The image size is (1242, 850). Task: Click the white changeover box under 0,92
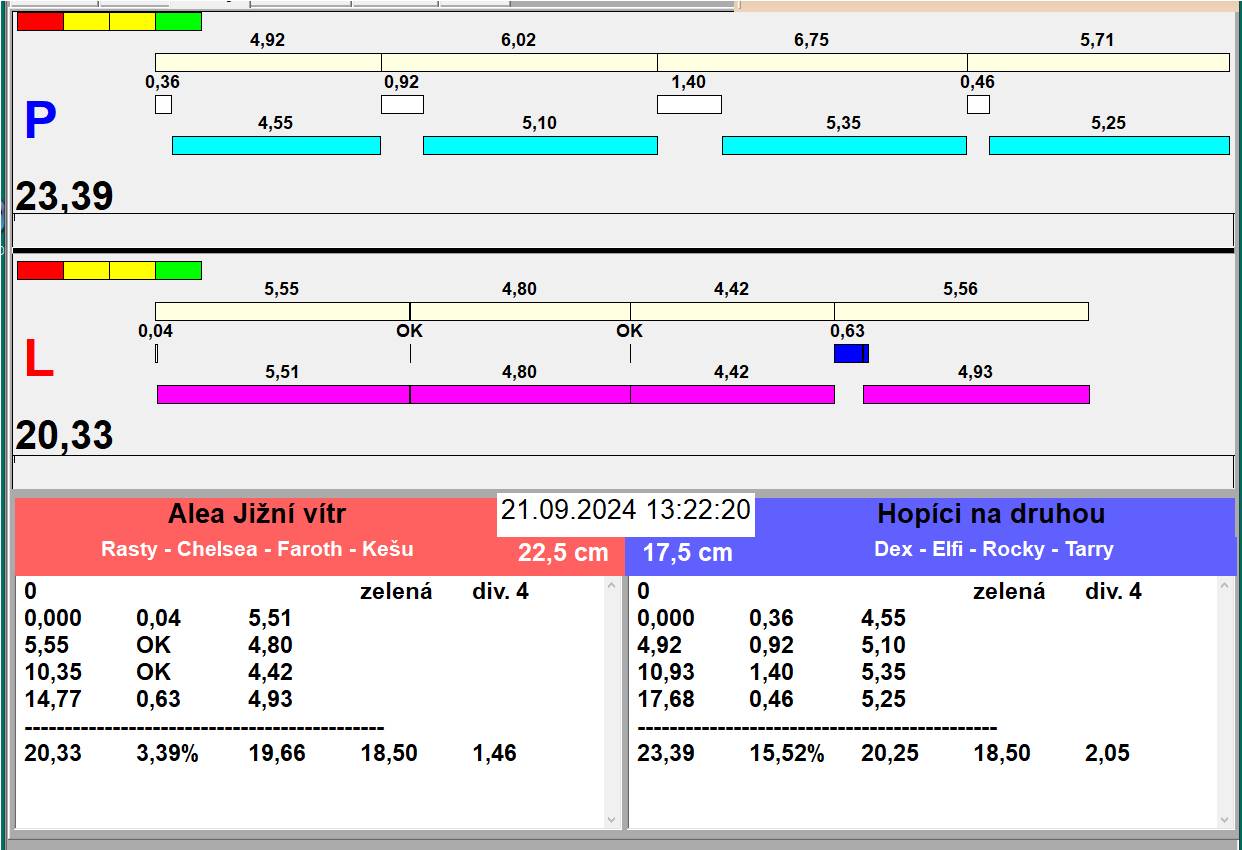402,104
